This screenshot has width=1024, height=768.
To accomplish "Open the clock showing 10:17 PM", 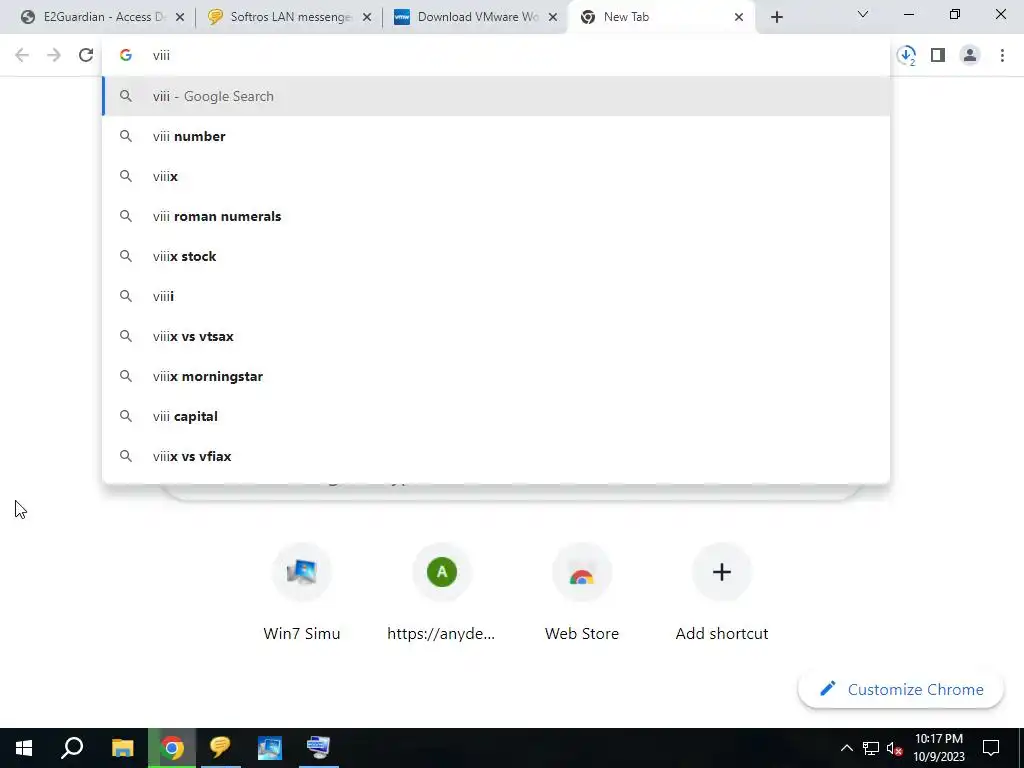I will click(x=938, y=748).
